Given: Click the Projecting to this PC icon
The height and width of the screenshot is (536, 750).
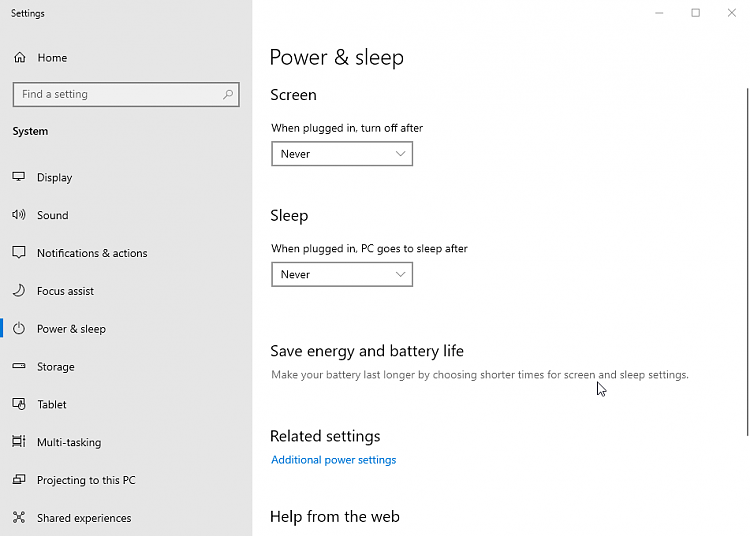Looking at the screenshot, I should 19,480.
